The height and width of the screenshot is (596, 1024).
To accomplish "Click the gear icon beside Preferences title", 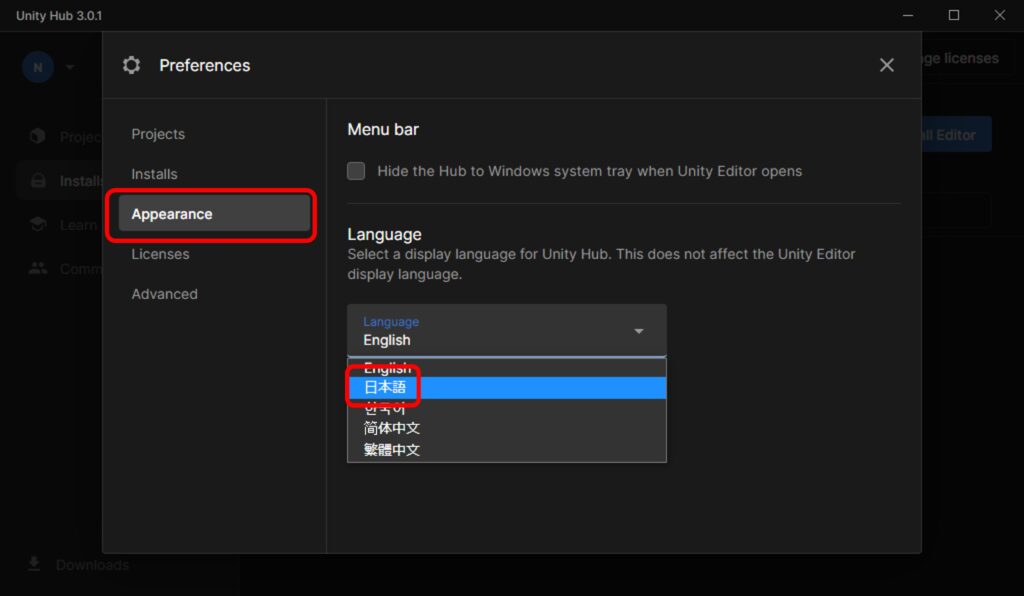I will (131, 65).
